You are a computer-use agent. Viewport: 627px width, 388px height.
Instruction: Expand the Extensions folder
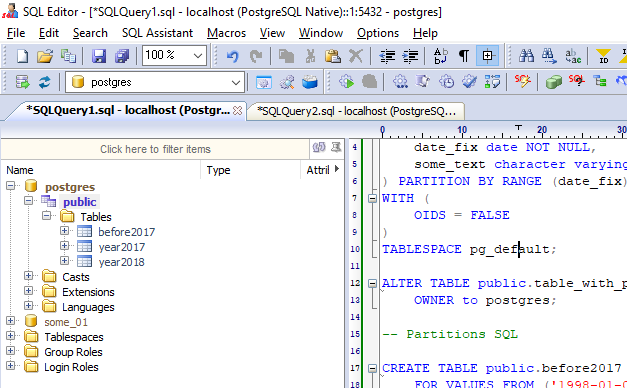click(28, 291)
